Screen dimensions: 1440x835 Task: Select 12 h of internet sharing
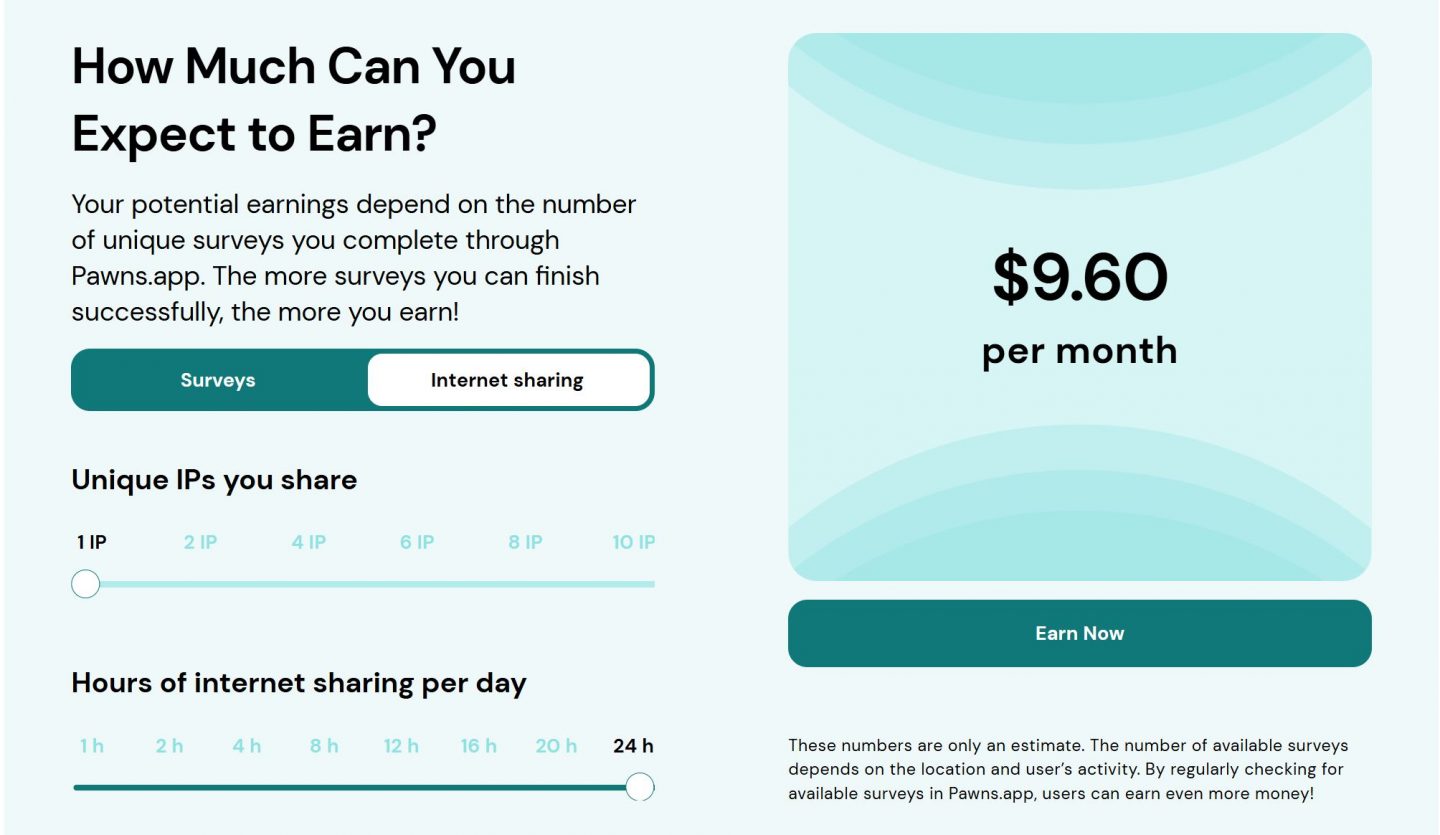[x=401, y=745]
